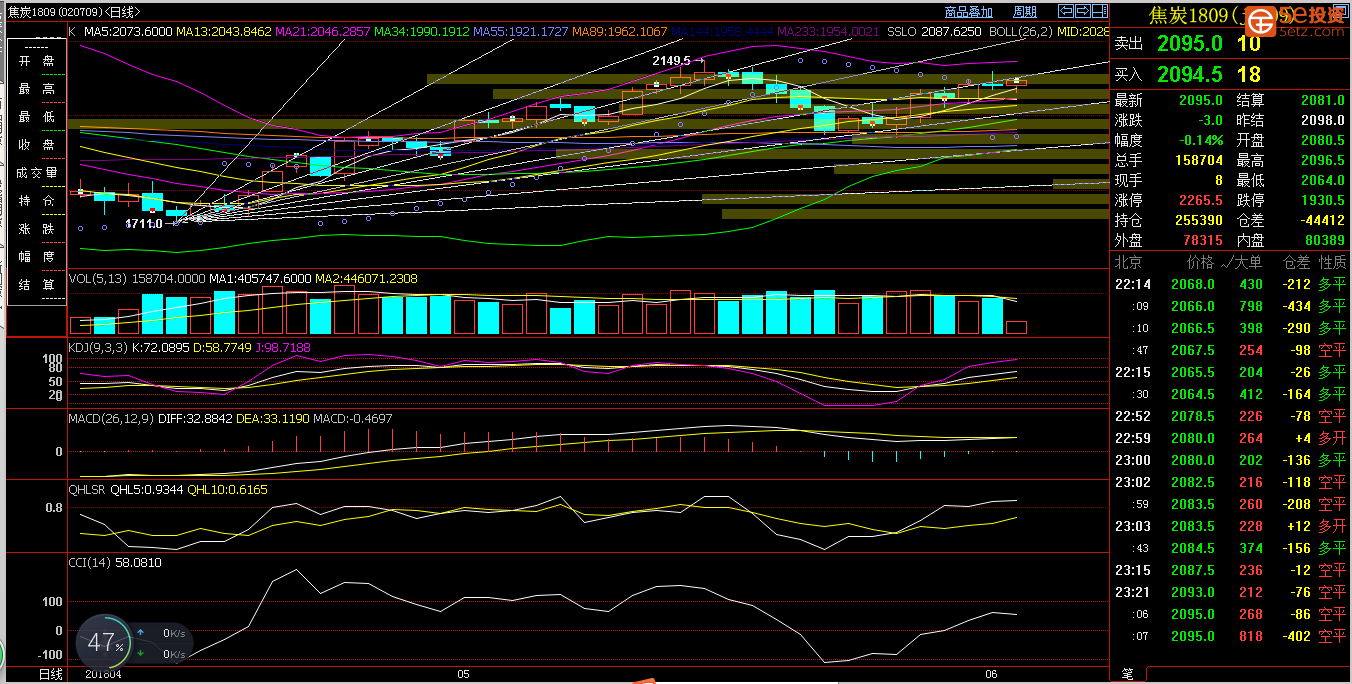This screenshot has height=684, width=1352.
Task: Click the 内盘 80389 value
Action: [x=1325, y=240]
